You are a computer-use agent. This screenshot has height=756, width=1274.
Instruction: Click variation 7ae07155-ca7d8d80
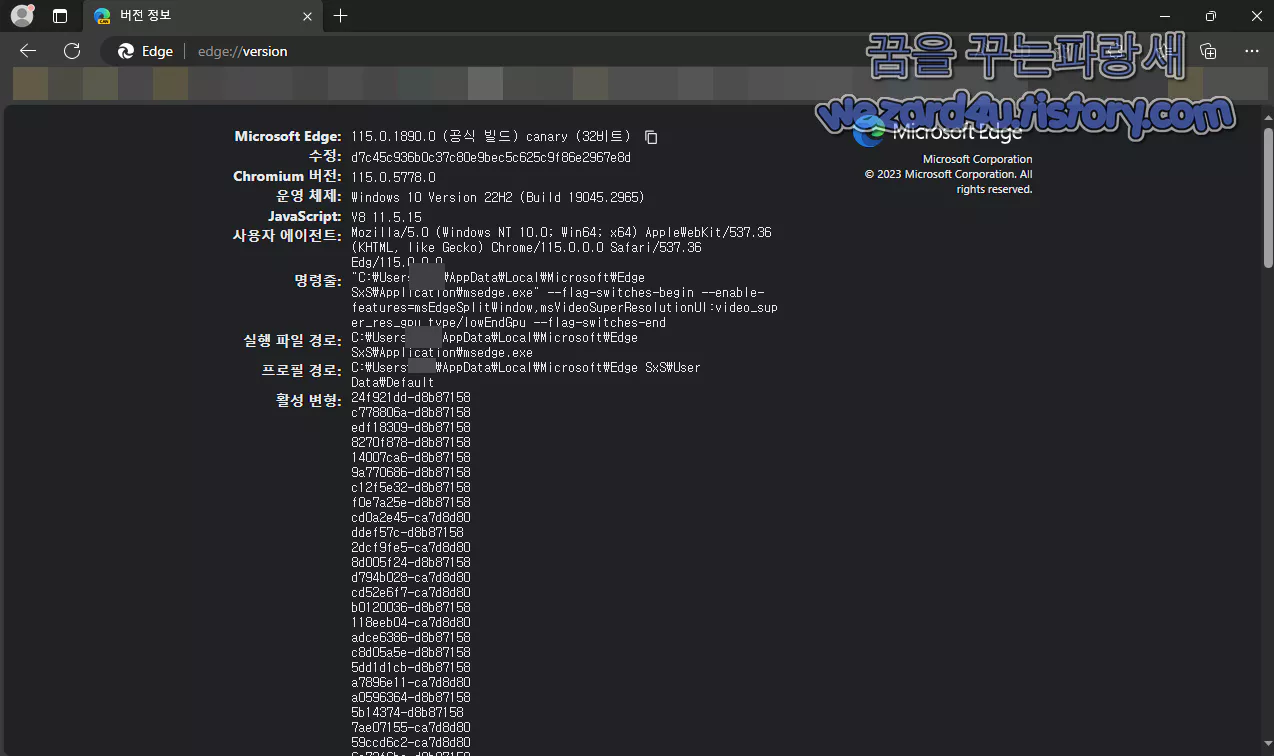pos(411,727)
